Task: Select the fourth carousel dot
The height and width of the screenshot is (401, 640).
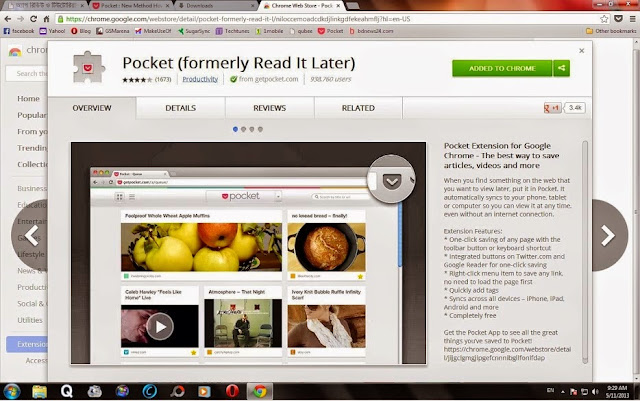Action: (260, 129)
